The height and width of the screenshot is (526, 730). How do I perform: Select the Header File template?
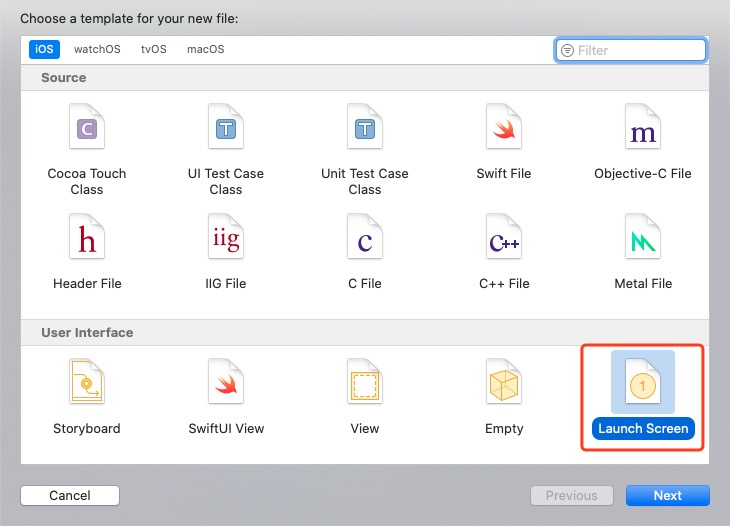tap(87, 240)
